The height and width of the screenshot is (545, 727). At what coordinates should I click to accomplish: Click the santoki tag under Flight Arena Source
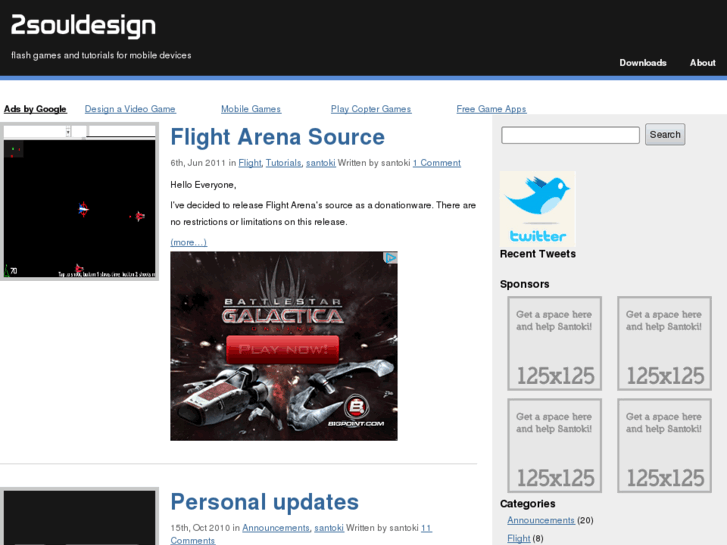[320, 163]
